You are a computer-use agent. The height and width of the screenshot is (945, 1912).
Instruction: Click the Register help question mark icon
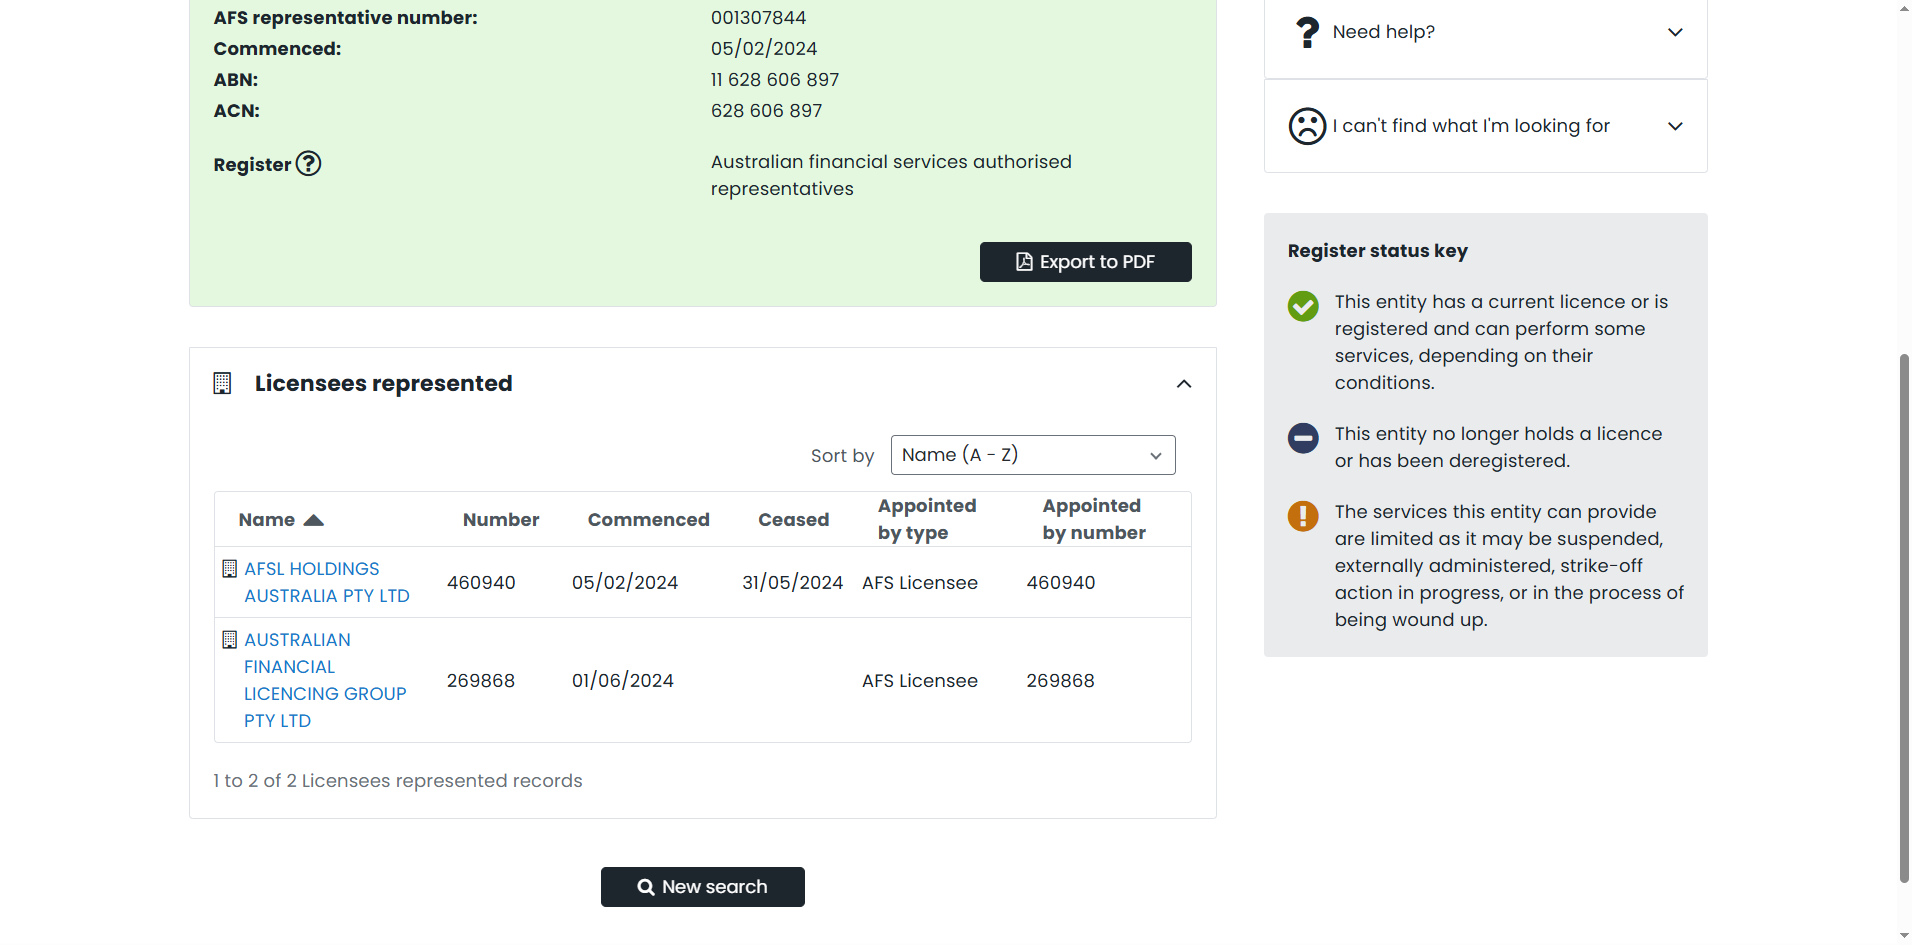click(x=309, y=163)
